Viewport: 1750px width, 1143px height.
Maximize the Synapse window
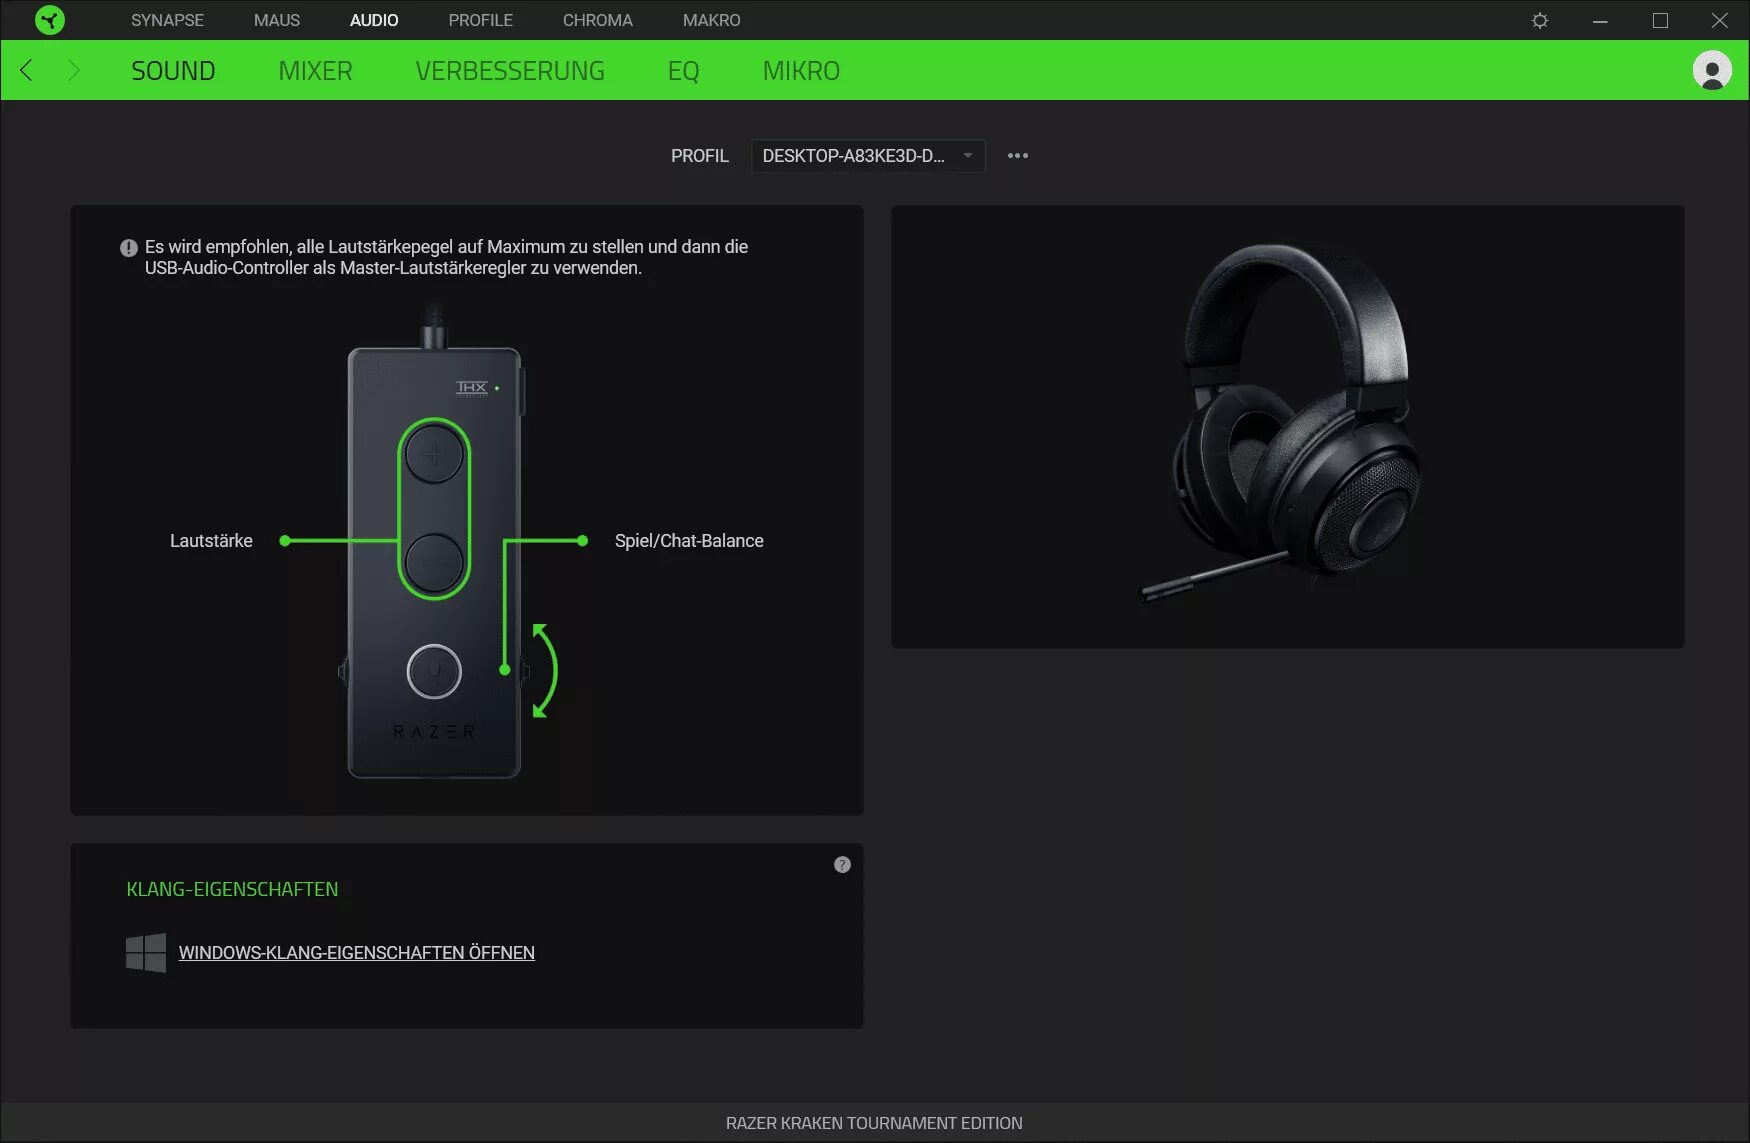(x=1660, y=20)
